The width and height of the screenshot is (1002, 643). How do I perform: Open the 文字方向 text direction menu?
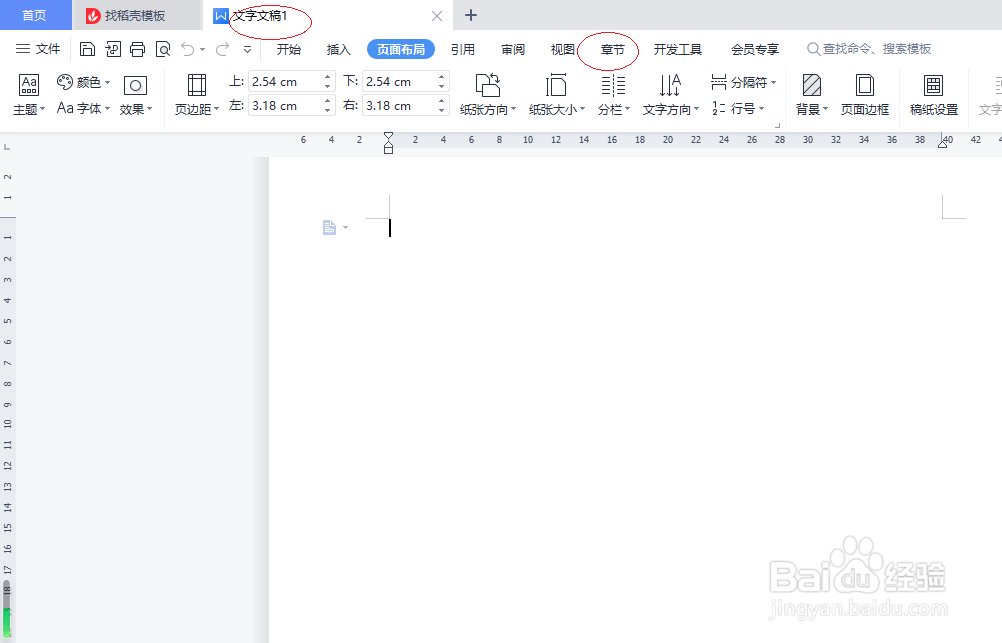click(670, 94)
